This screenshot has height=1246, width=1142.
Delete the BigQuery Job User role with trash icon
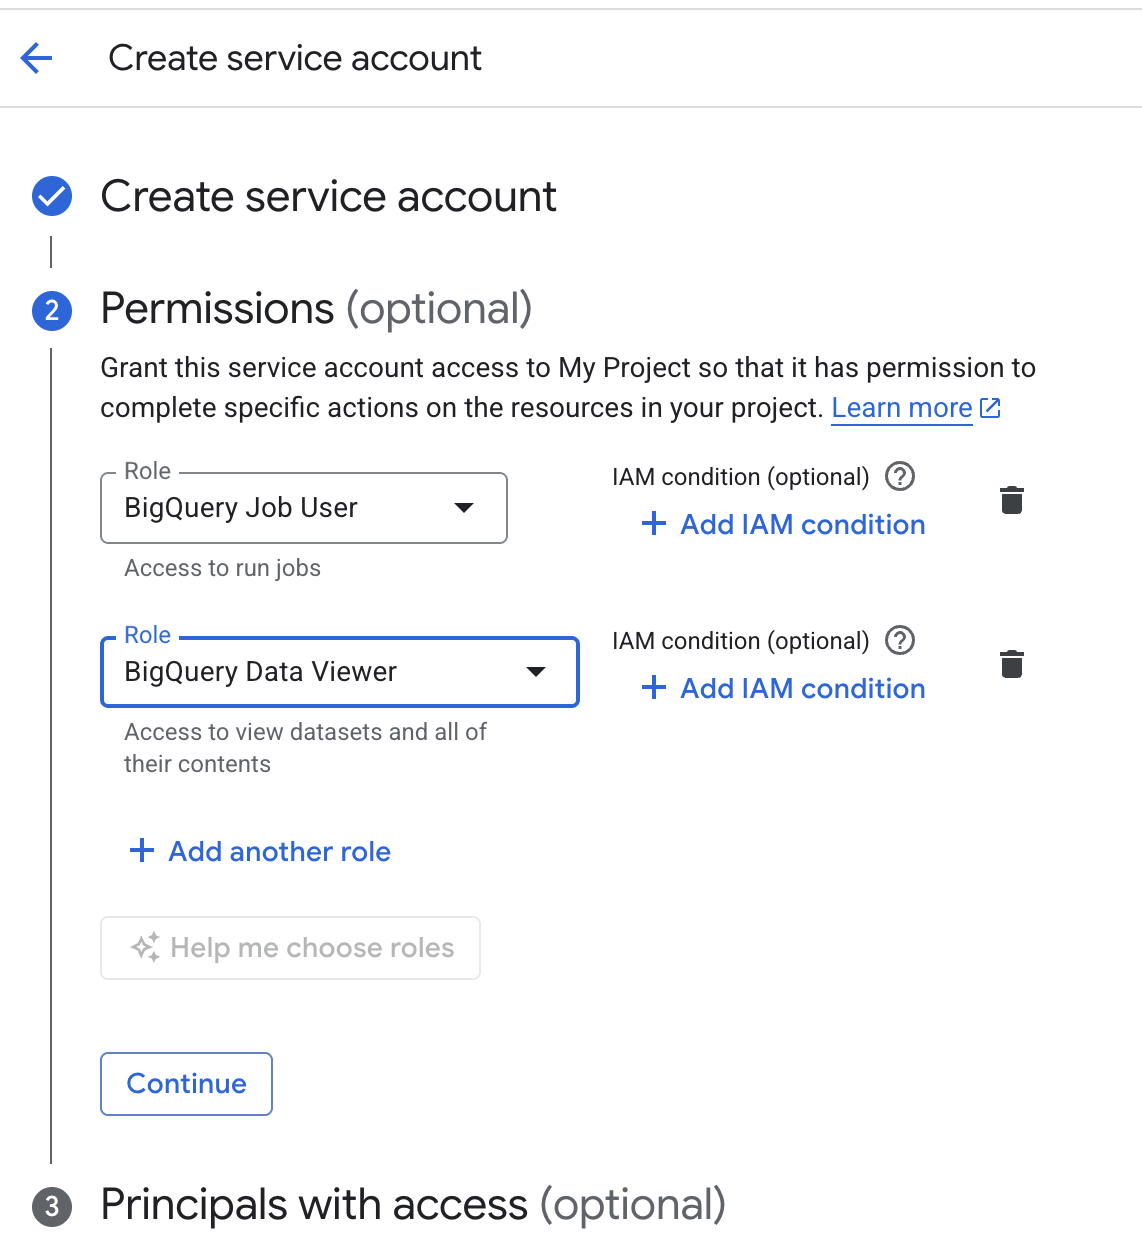[1011, 500]
